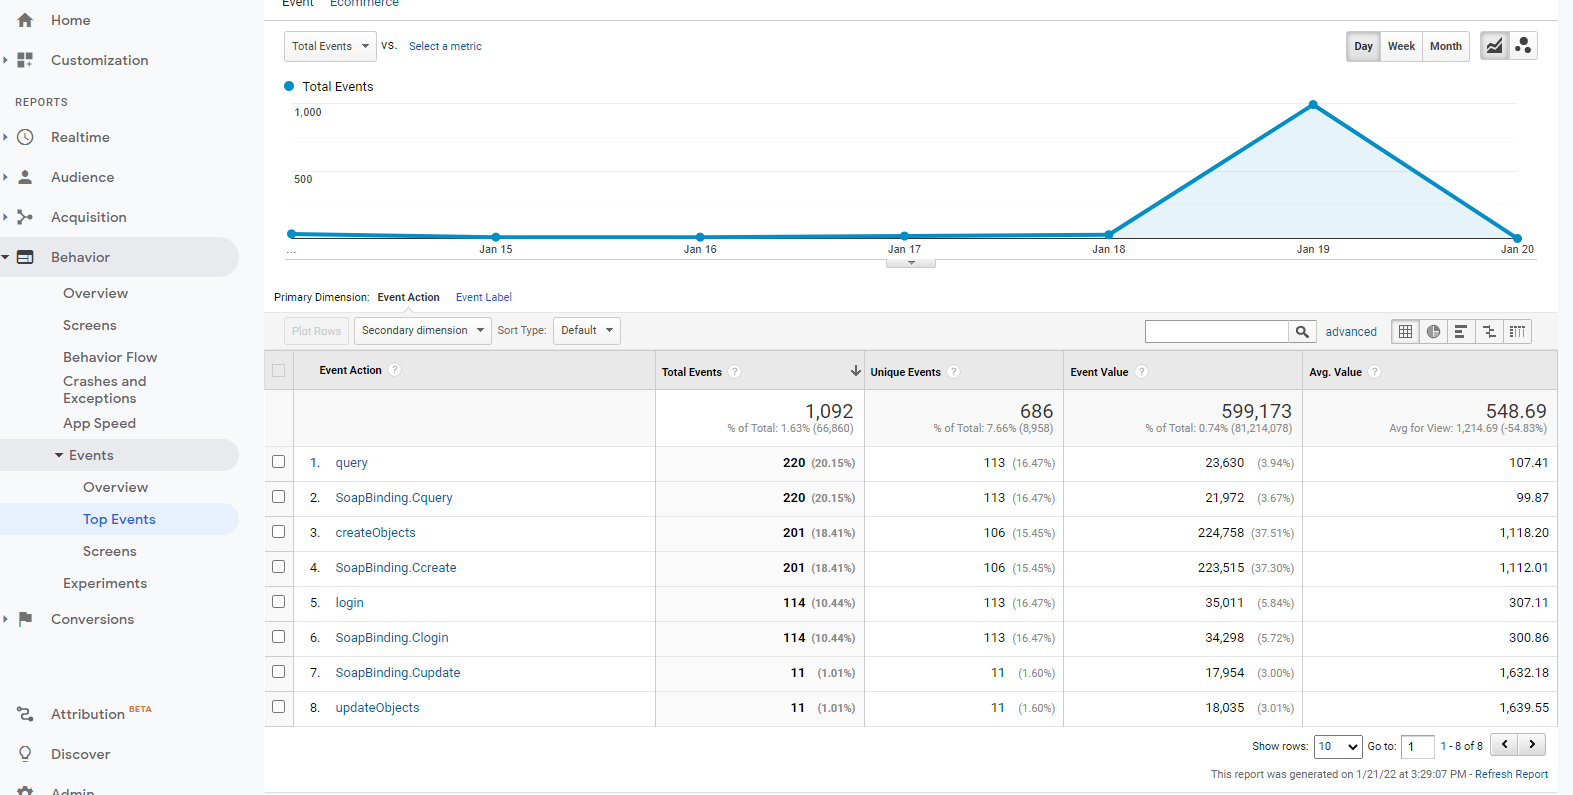
Task: Toggle the select-all header checkbox
Action: coord(279,371)
